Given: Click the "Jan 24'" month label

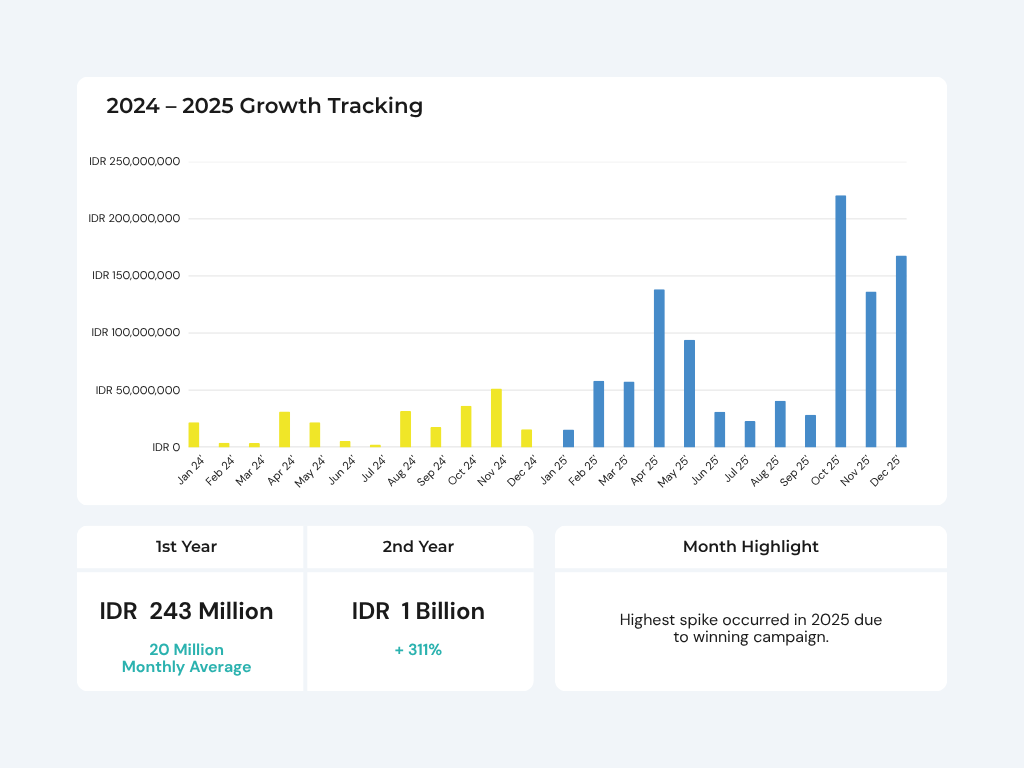Looking at the screenshot, I should tap(191, 470).
